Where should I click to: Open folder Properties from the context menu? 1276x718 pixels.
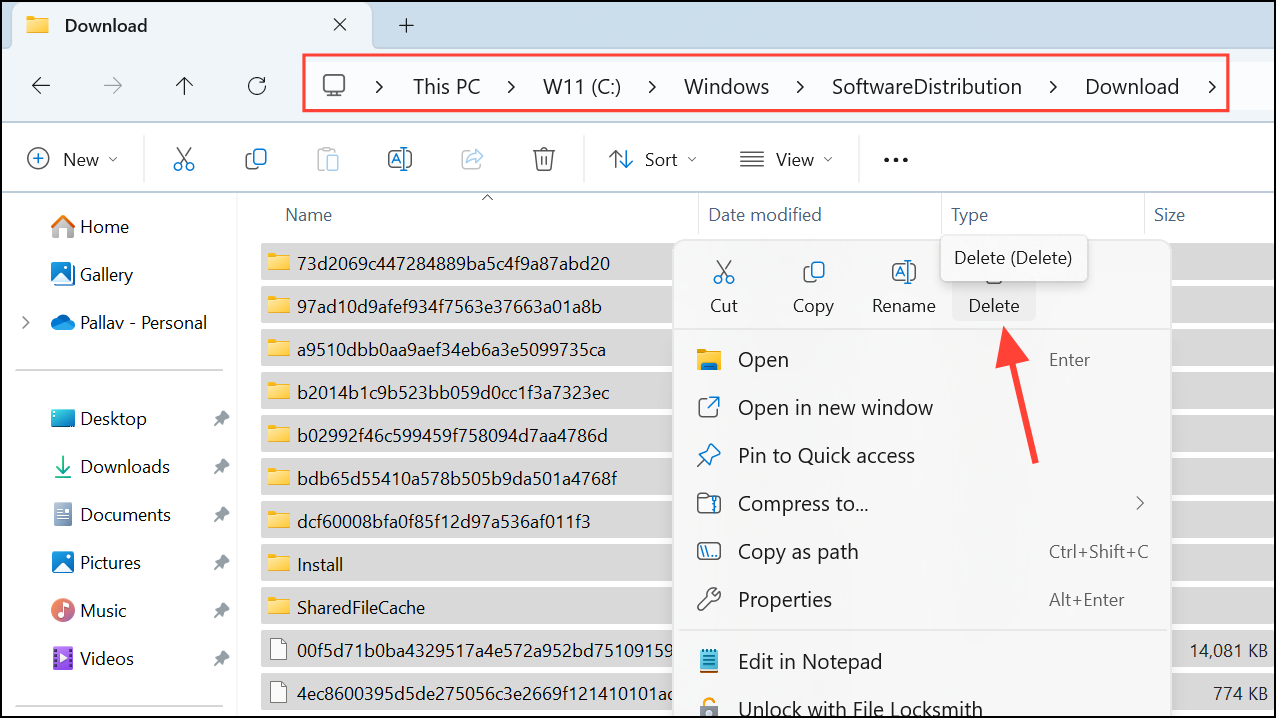click(783, 599)
